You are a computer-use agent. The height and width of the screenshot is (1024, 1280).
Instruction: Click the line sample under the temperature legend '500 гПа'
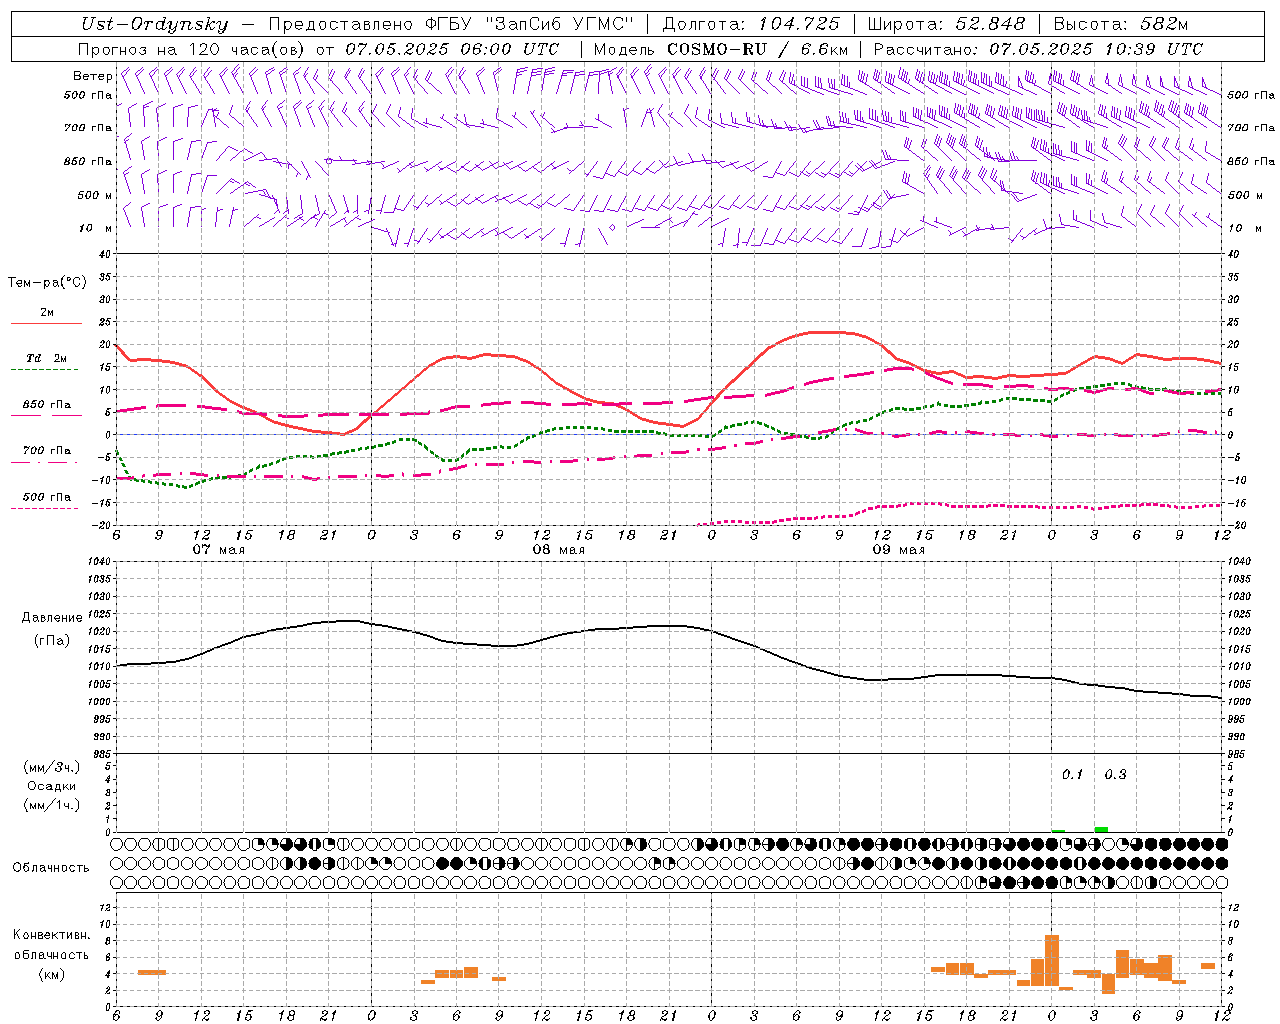pos(45,508)
